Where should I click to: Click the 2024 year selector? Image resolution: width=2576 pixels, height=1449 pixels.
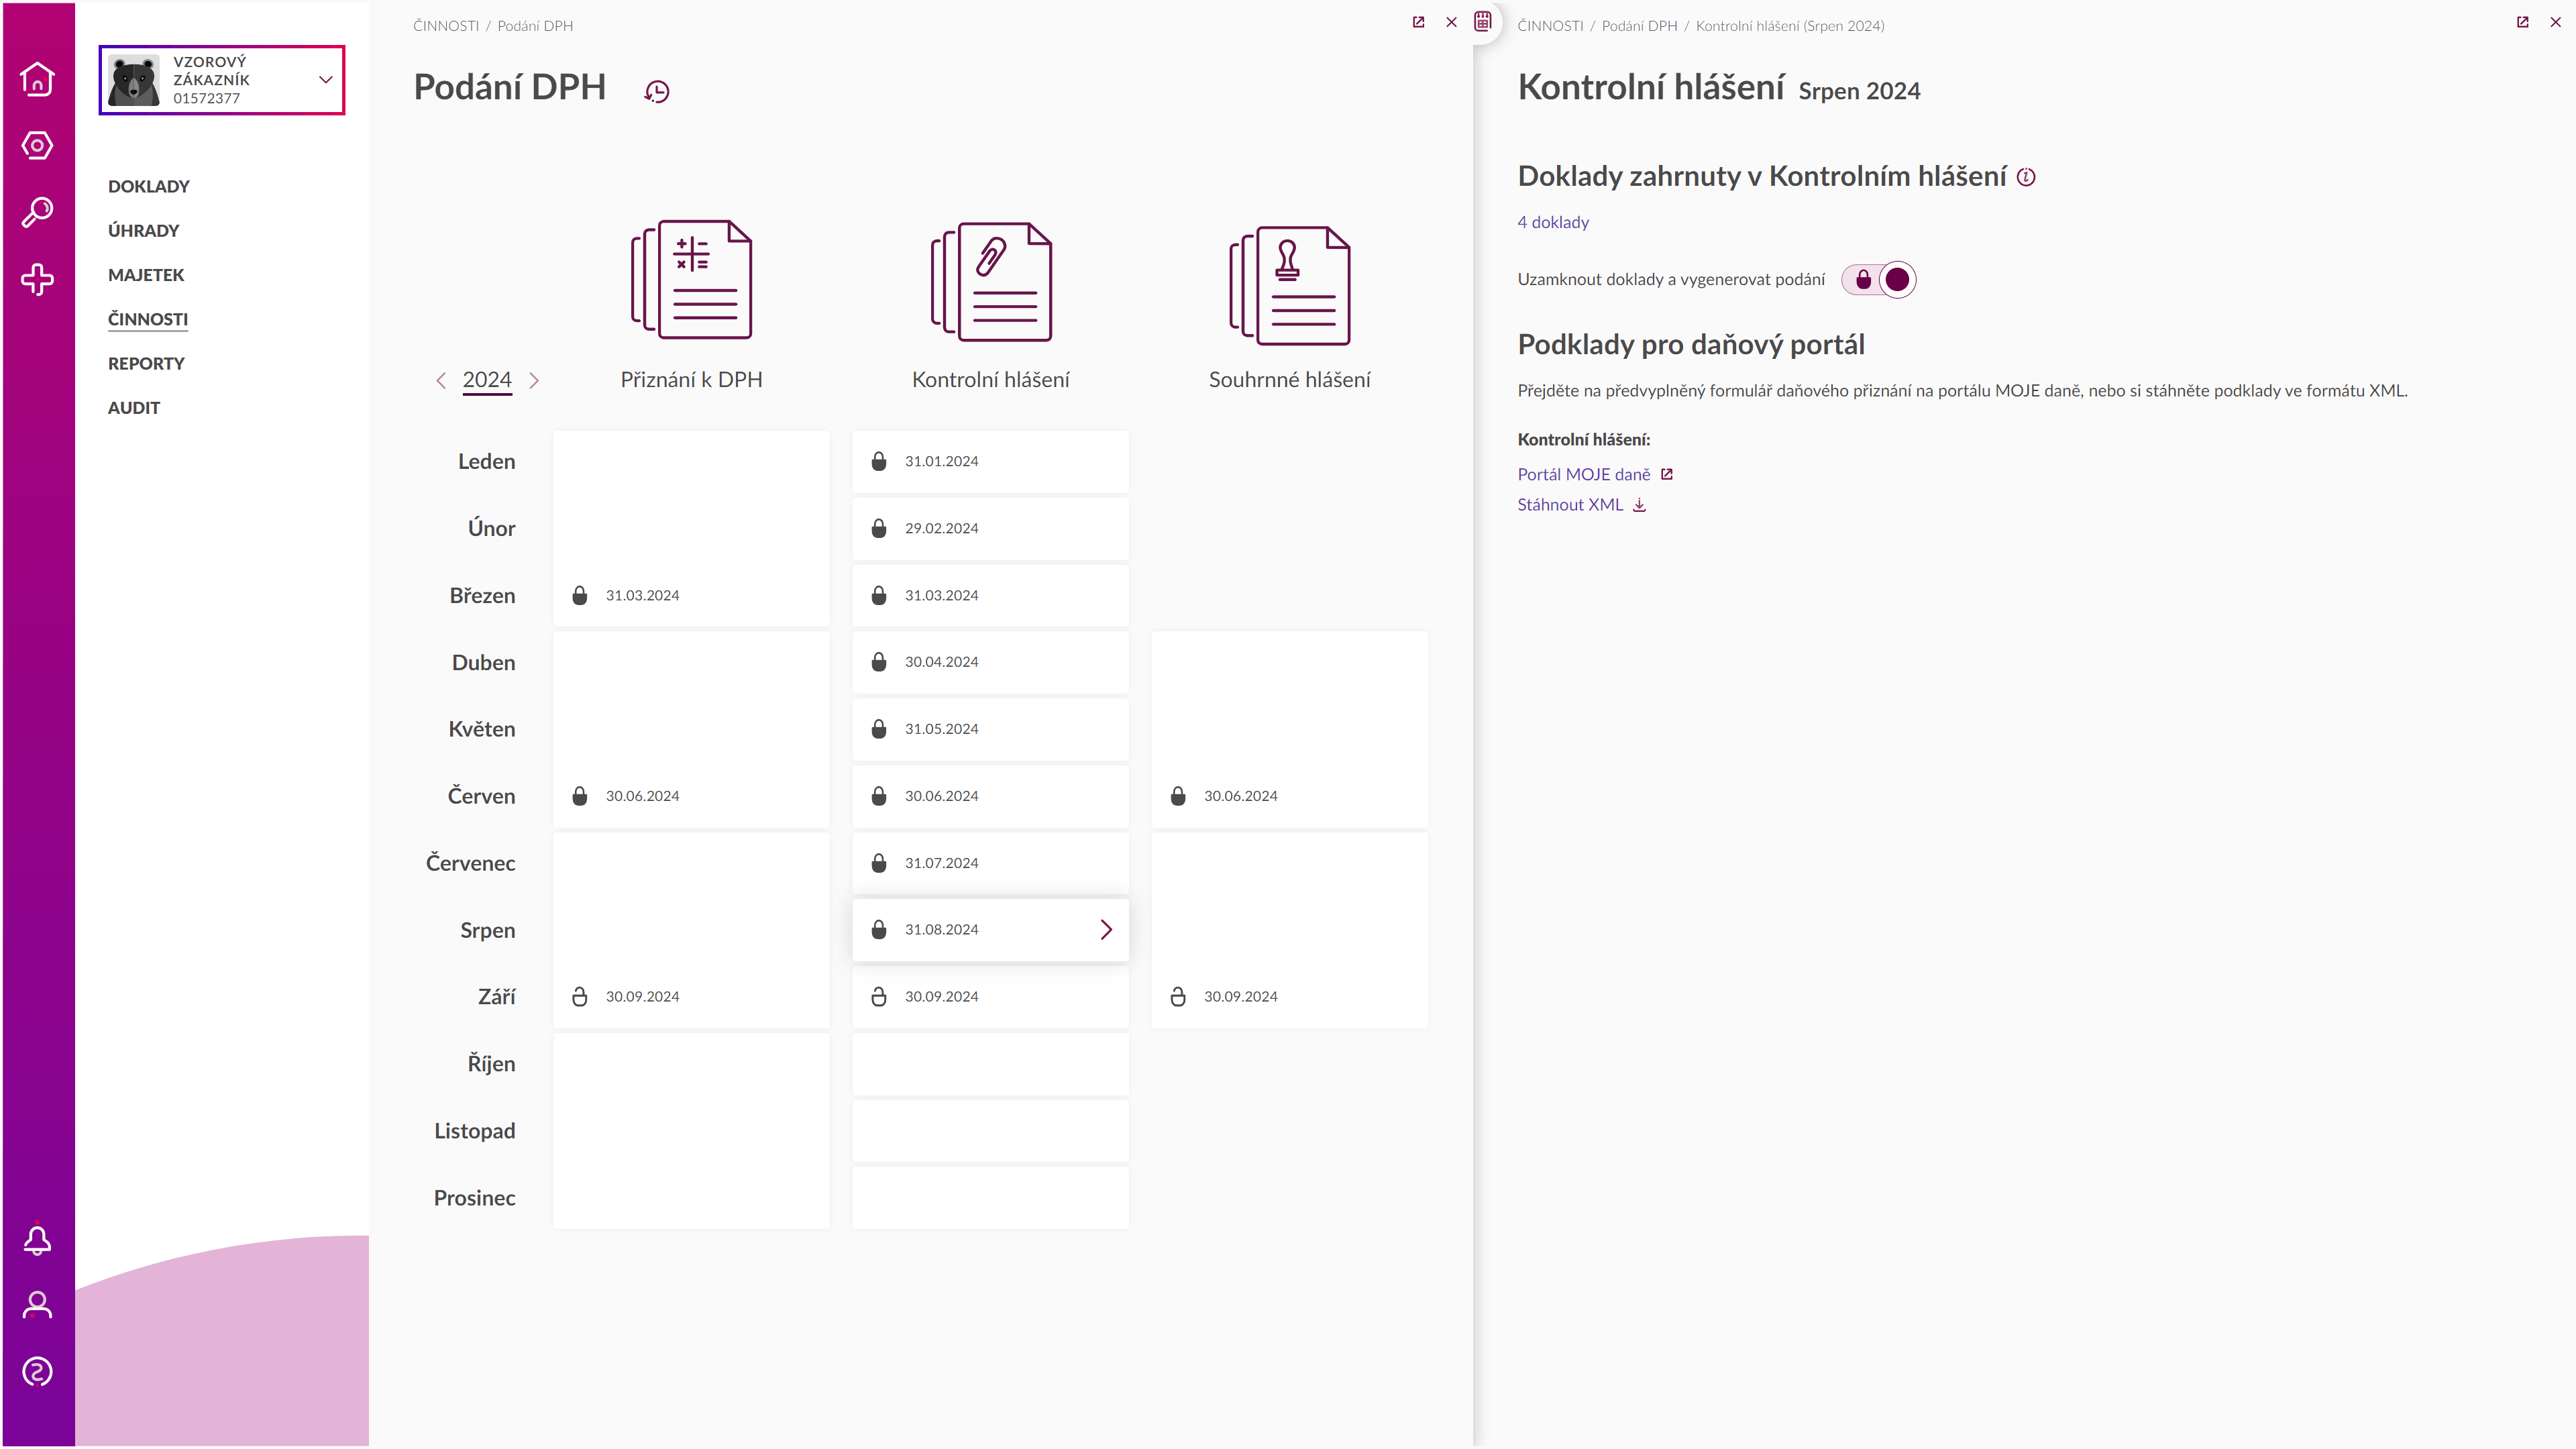pos(487,380)
